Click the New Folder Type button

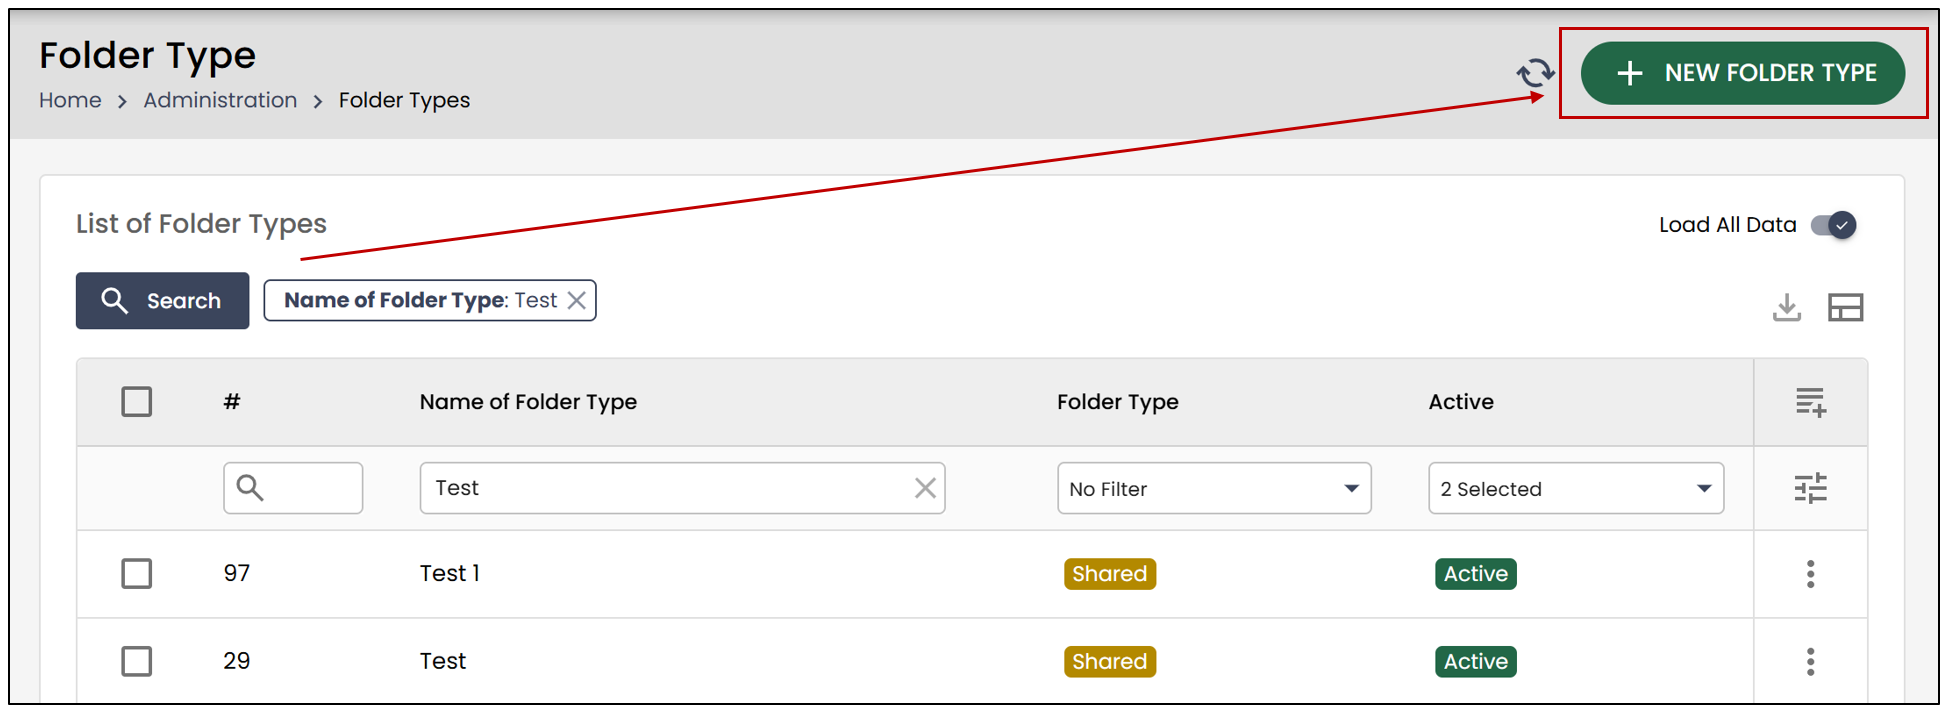click(x=1743, y=73)
